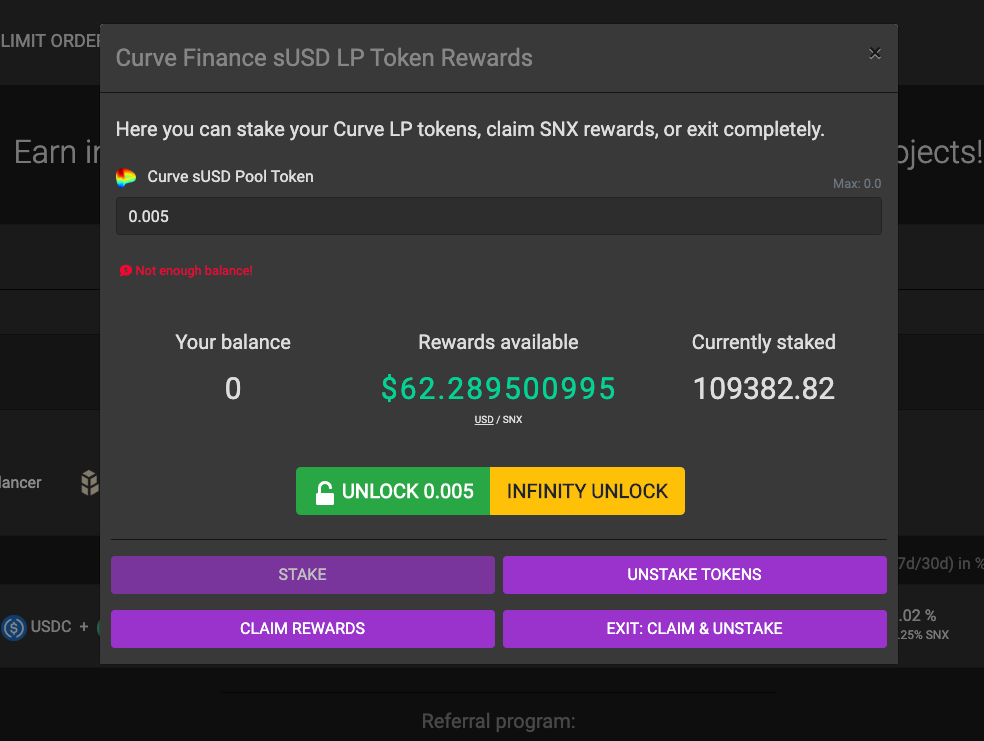Click the red Not enough balance warning icon

coord(126,270)
